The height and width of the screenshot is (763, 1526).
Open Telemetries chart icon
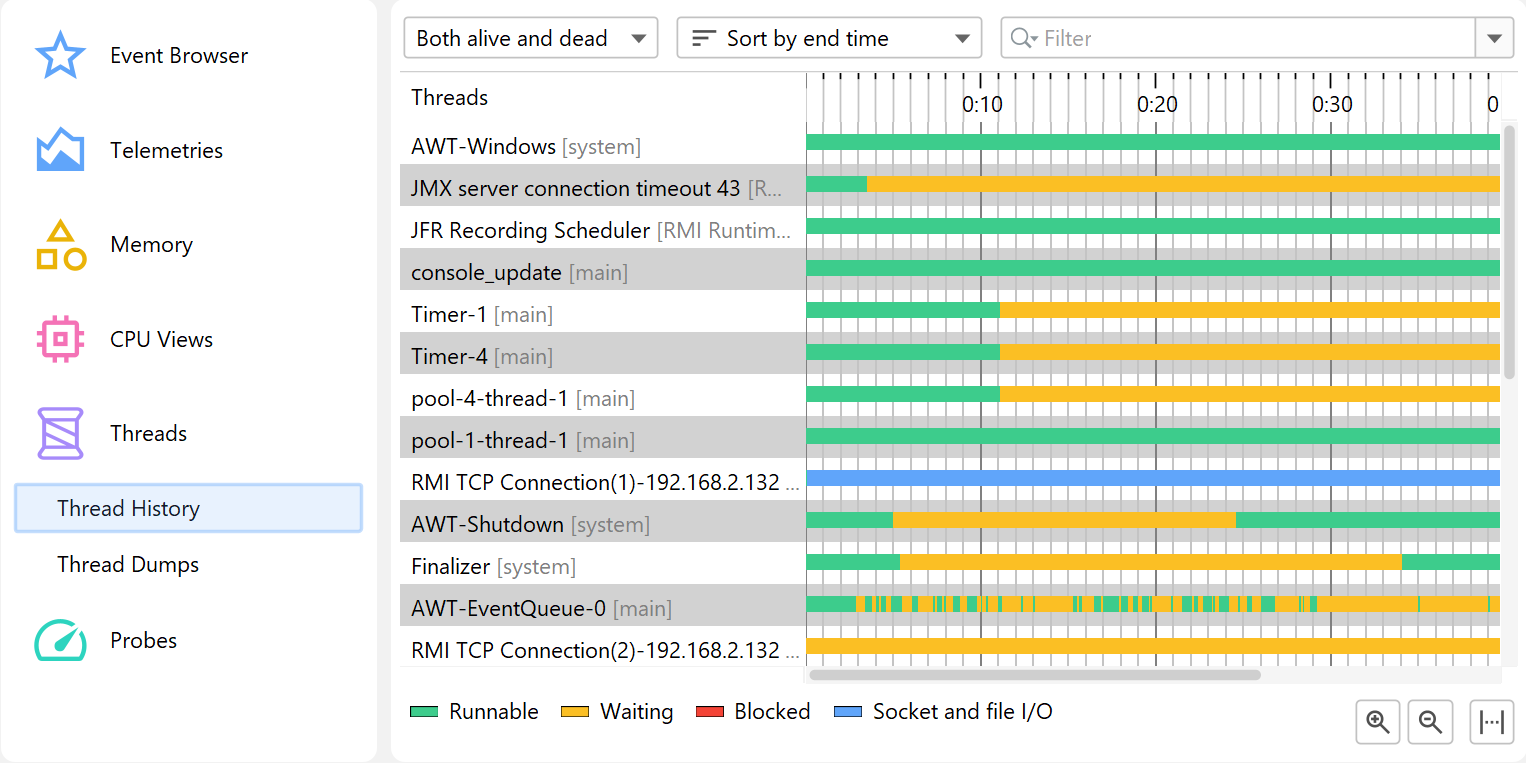60,150
